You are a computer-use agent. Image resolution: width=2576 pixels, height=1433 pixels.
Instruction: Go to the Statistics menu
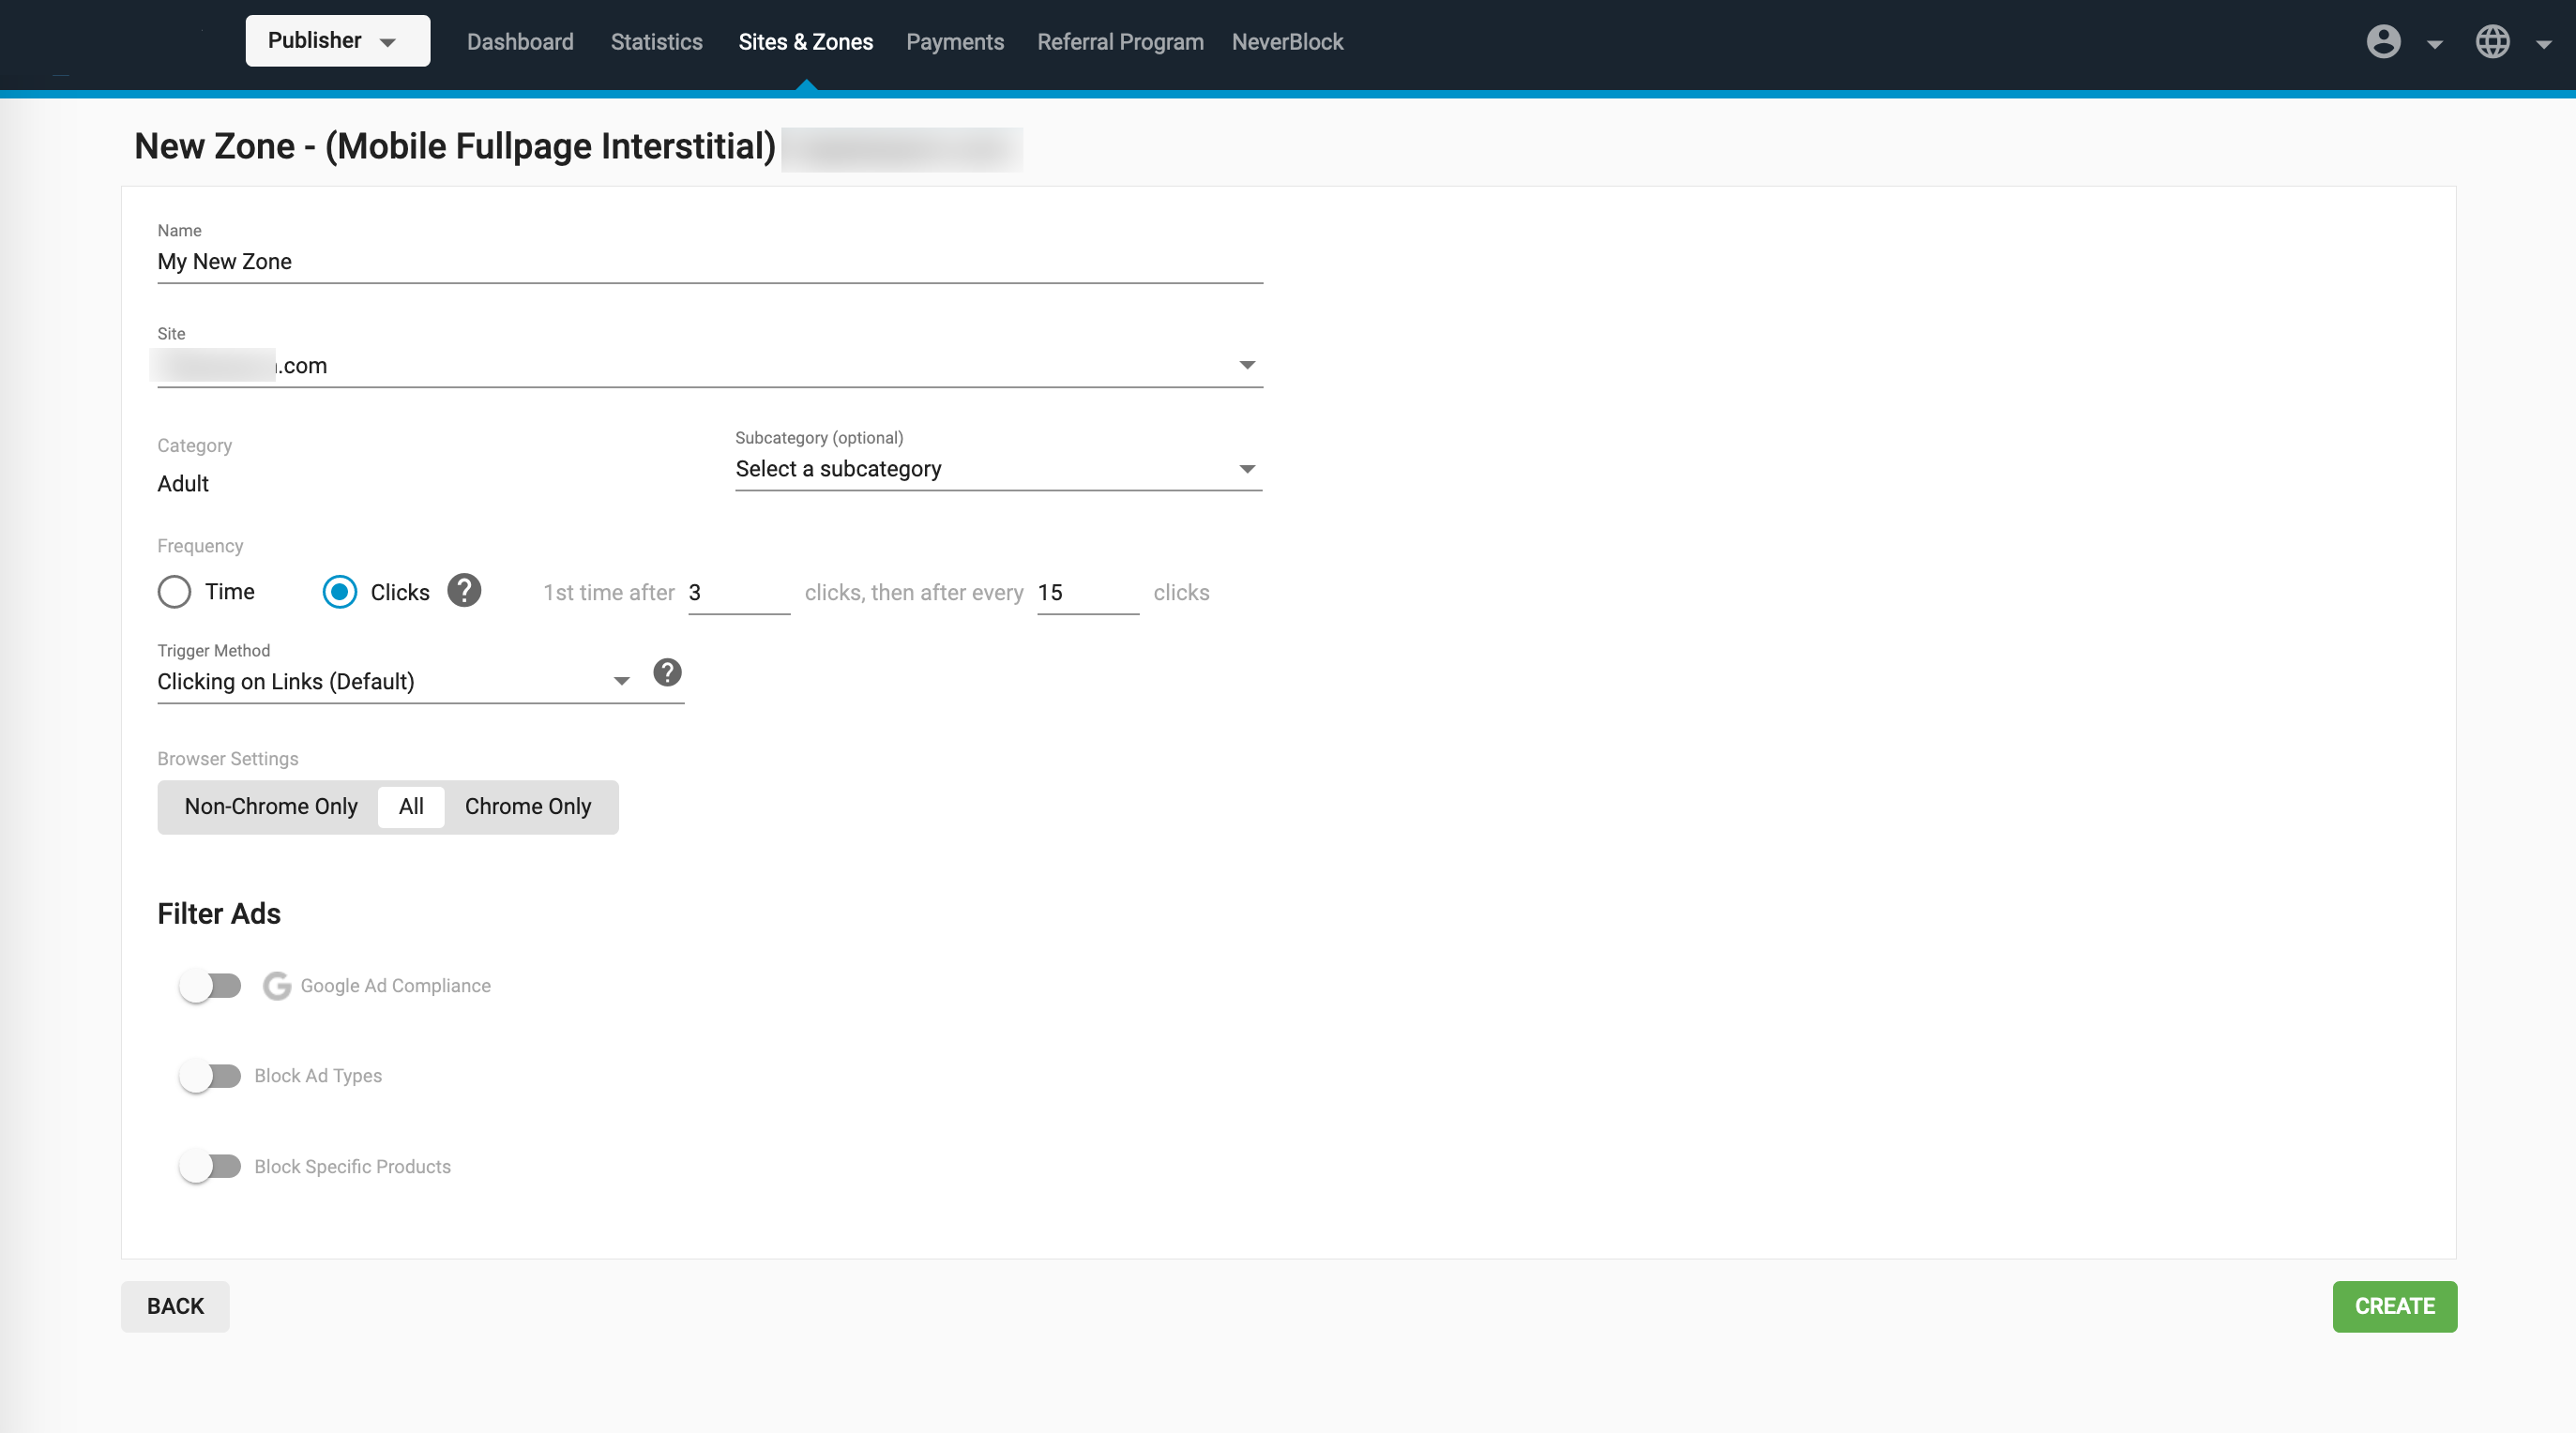(656, 42)
